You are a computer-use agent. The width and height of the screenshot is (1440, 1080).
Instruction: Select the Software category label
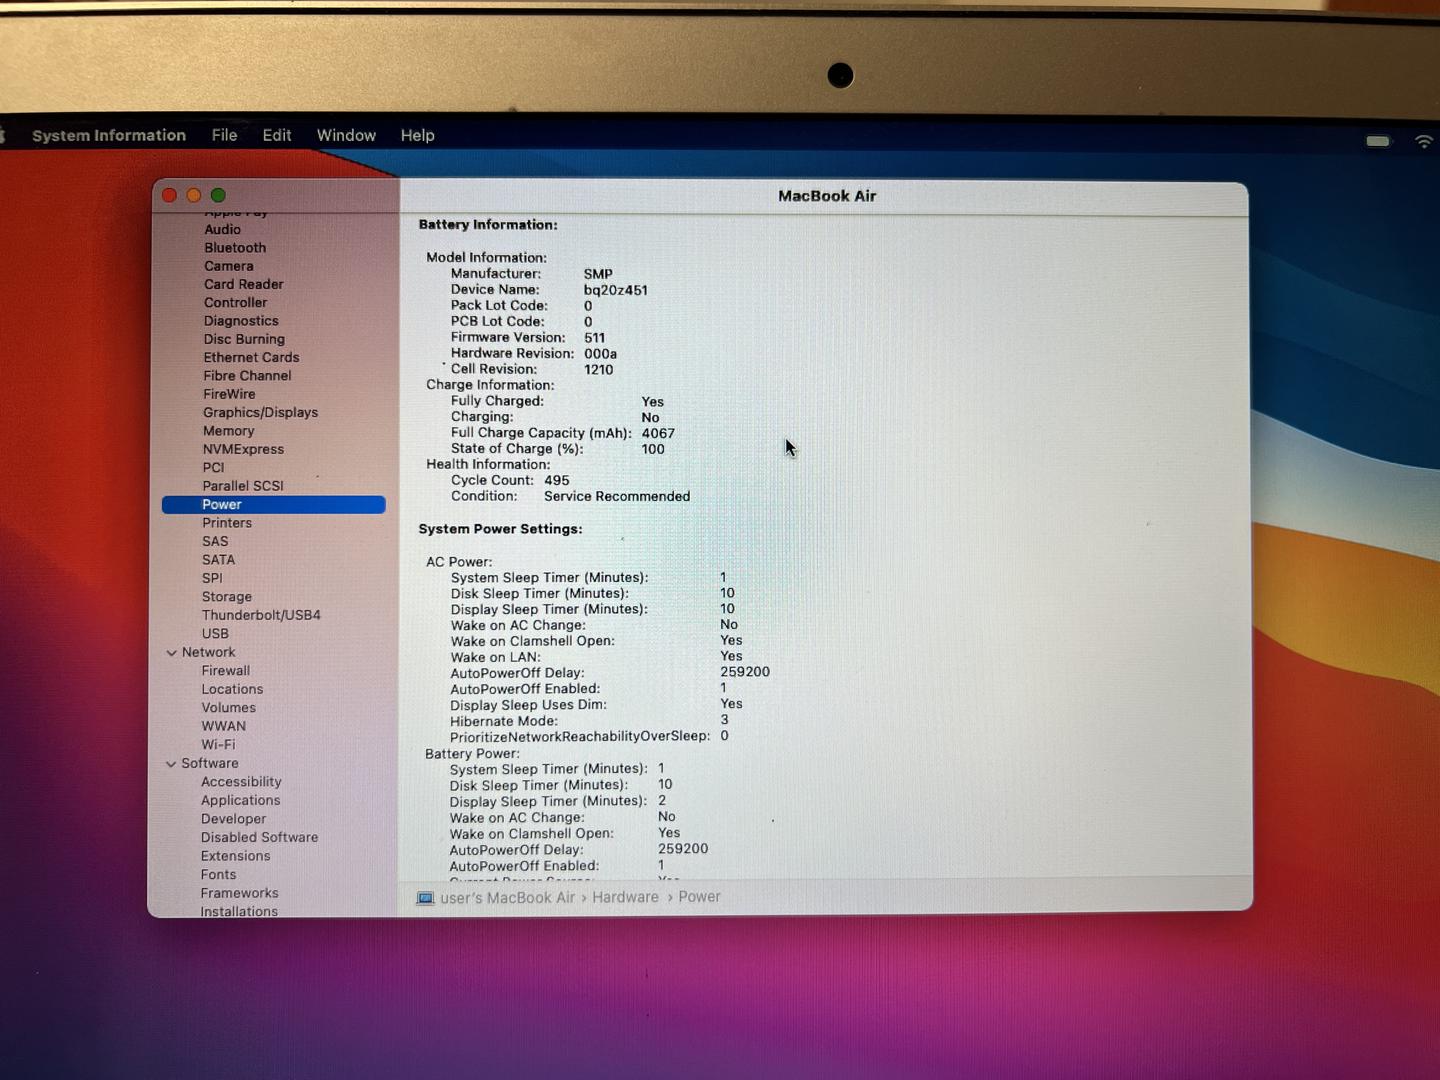[210, 763]
